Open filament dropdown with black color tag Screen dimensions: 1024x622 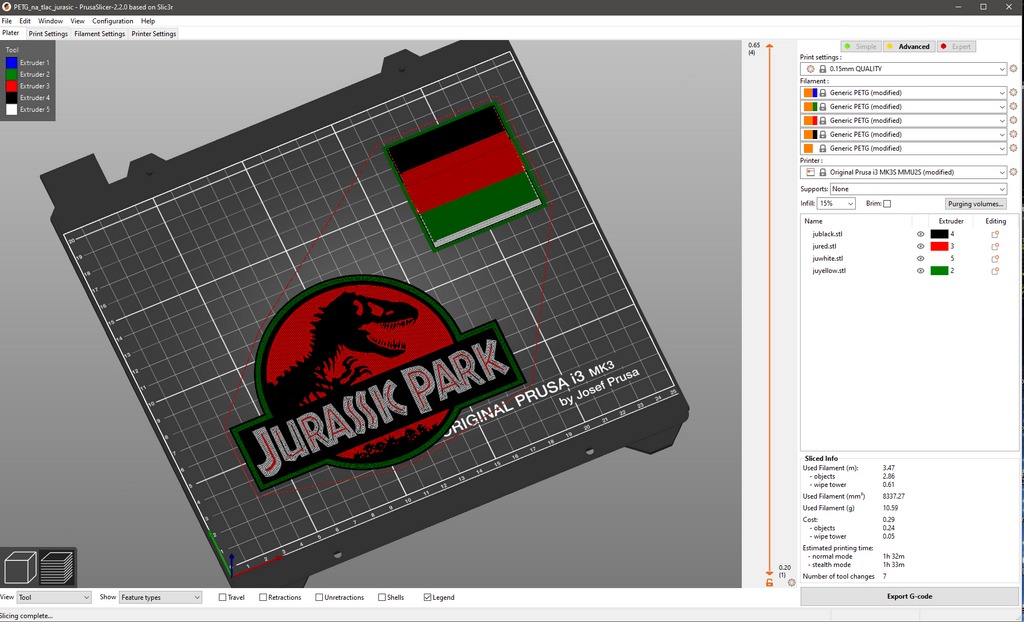pos(904,134)
